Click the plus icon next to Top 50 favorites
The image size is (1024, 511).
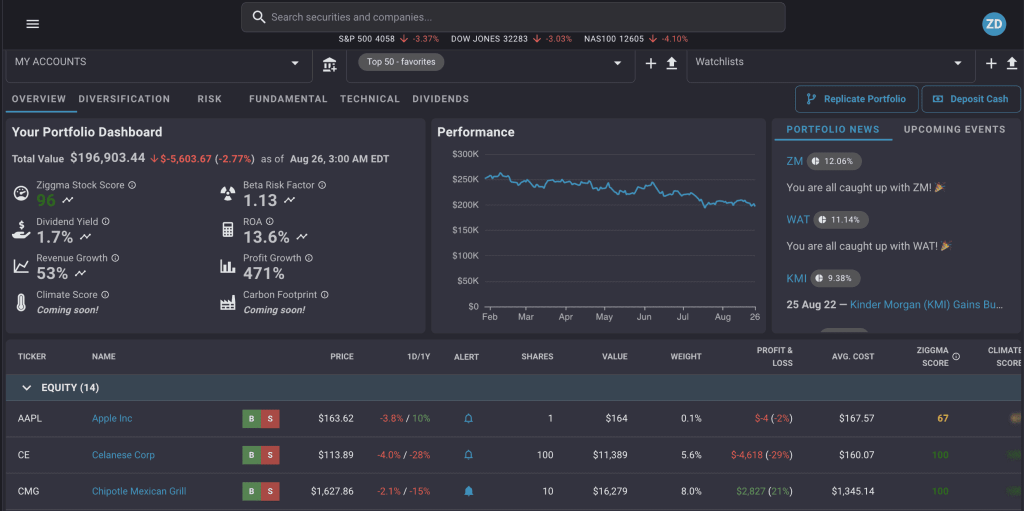click(x=650, y=63)
